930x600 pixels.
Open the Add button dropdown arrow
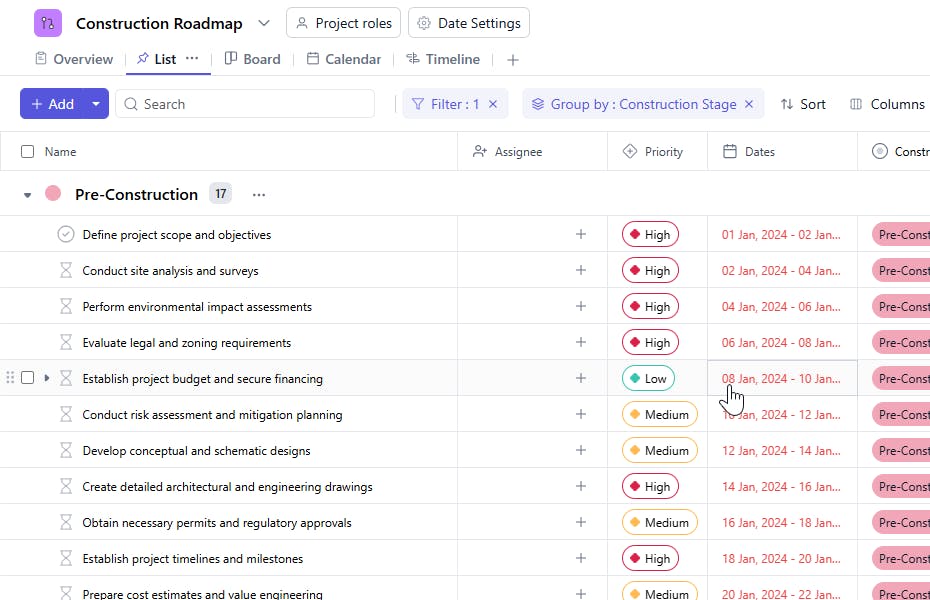pyautogui.click(x=96, y=104)
